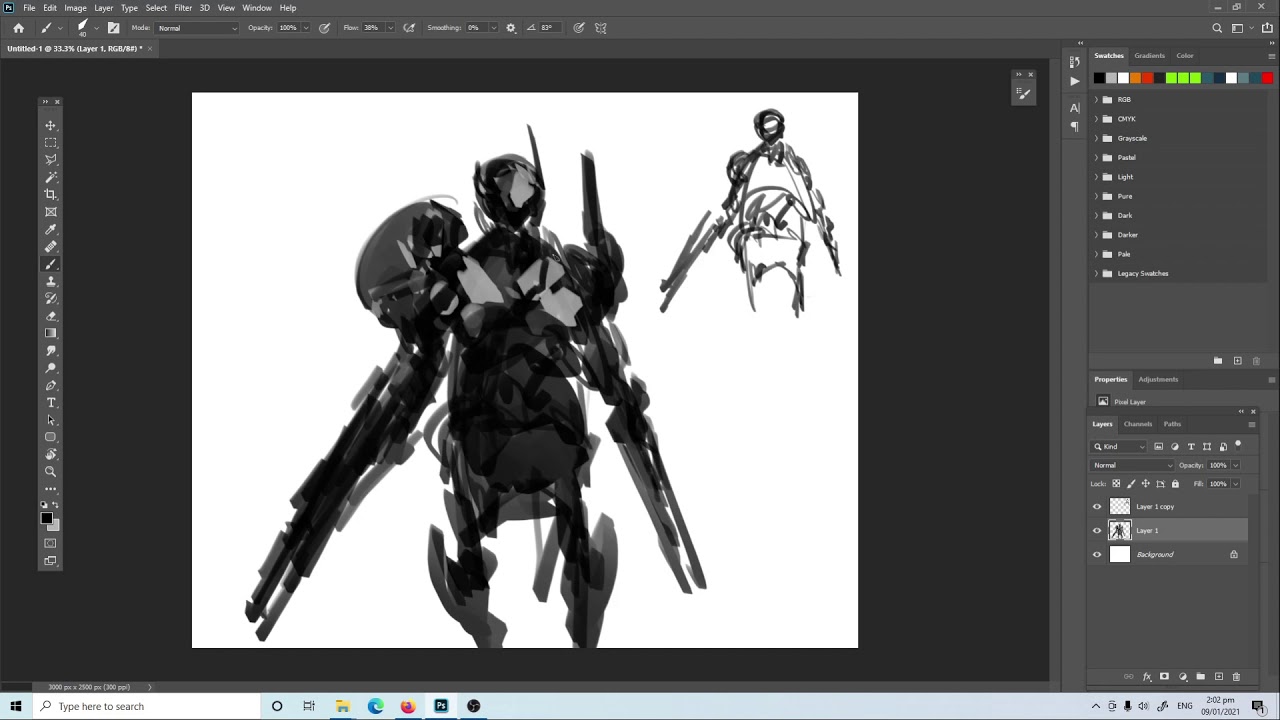Switch to the Gradients tab

1149,56
